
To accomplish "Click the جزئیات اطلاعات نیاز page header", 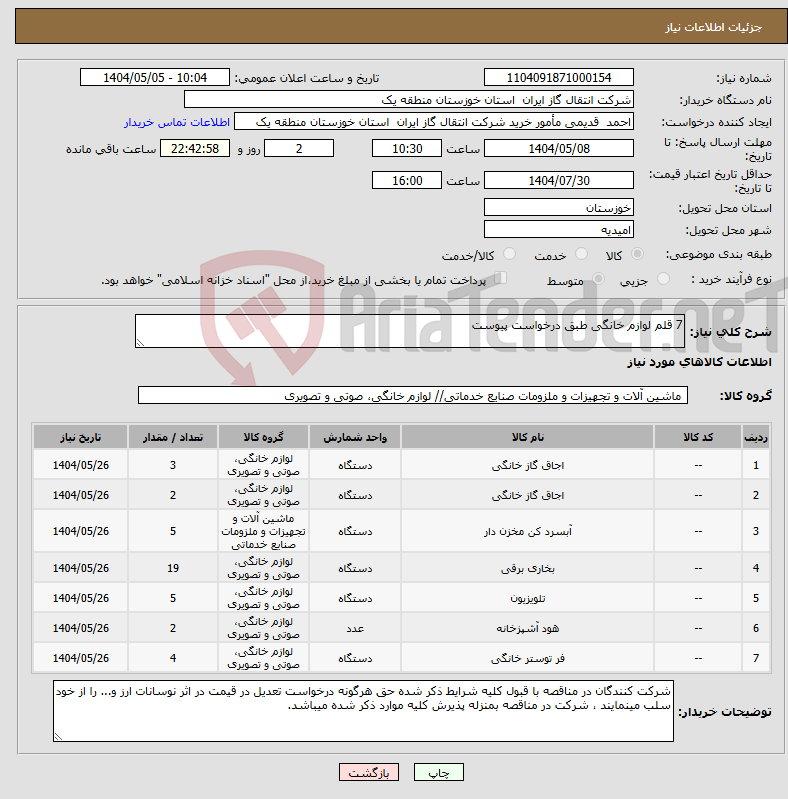I will pyautogui.click(x=713, y=28).
